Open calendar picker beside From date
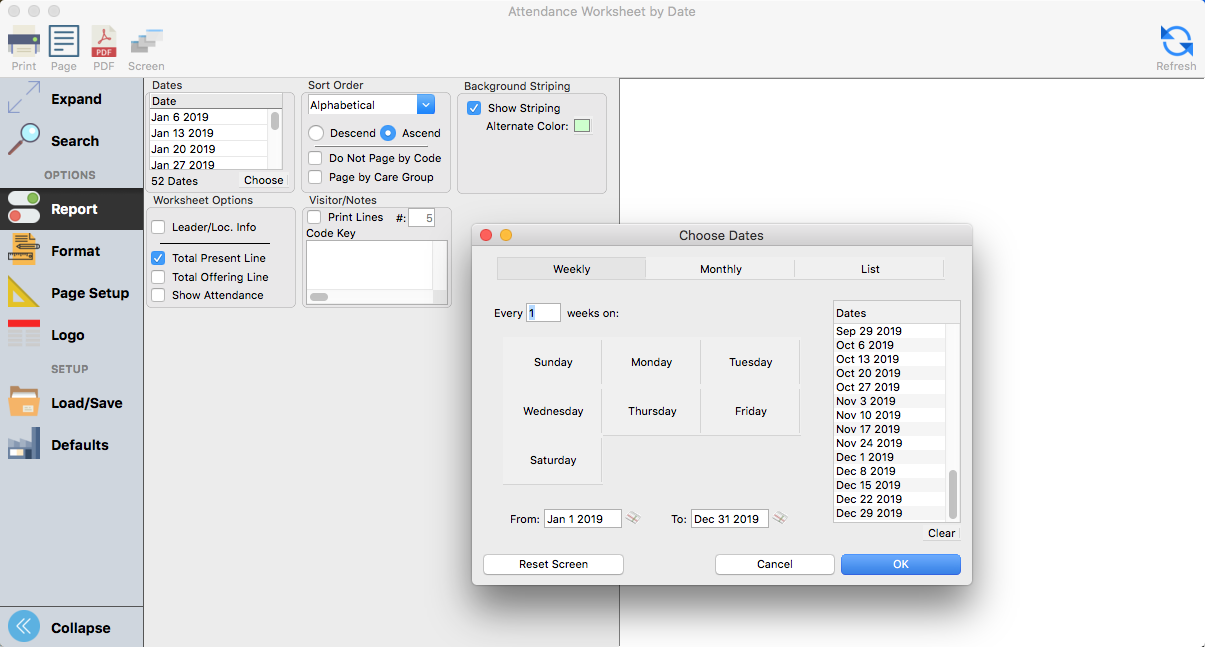 (634, 518)
